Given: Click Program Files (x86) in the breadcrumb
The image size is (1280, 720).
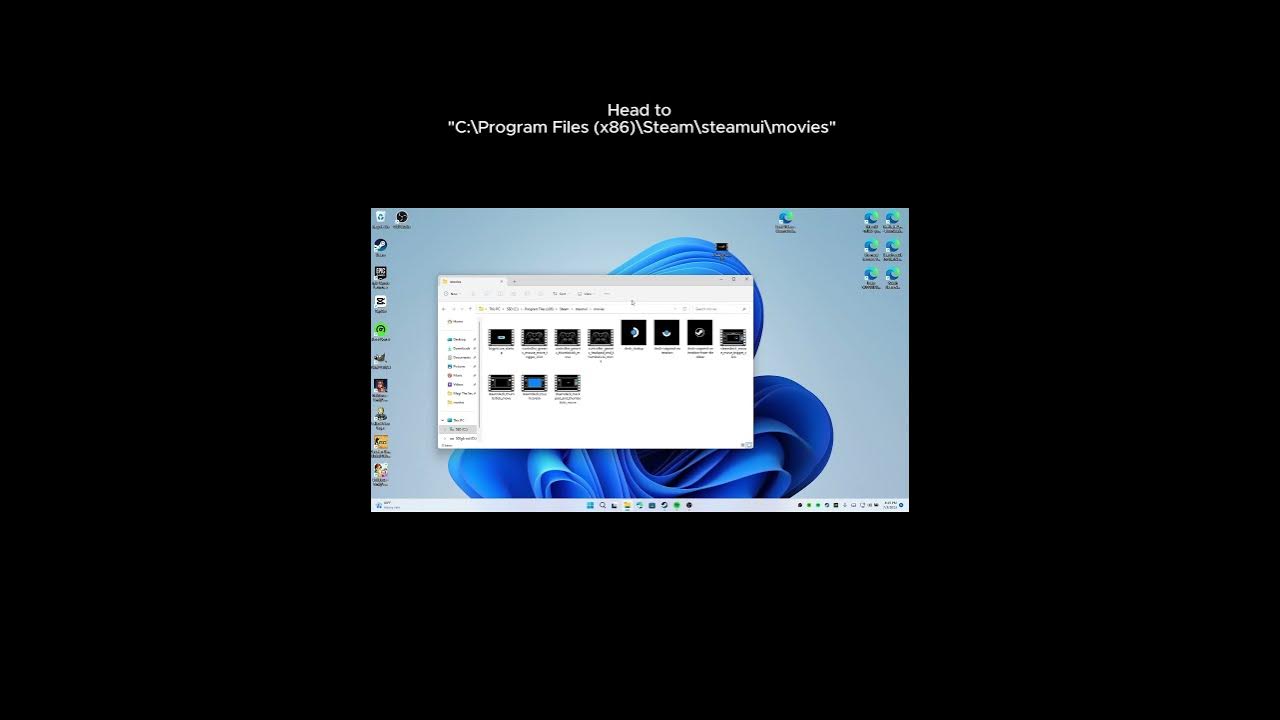Looking at the screenshot, I should [x=540, y=309].
